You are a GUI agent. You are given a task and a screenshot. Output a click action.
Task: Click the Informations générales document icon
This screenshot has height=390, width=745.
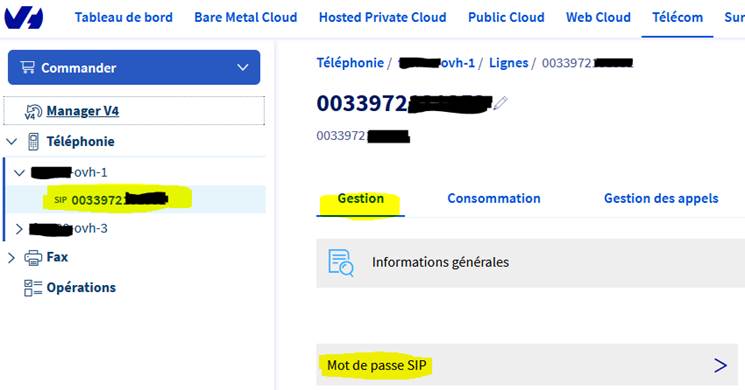[x=341, y=263]
